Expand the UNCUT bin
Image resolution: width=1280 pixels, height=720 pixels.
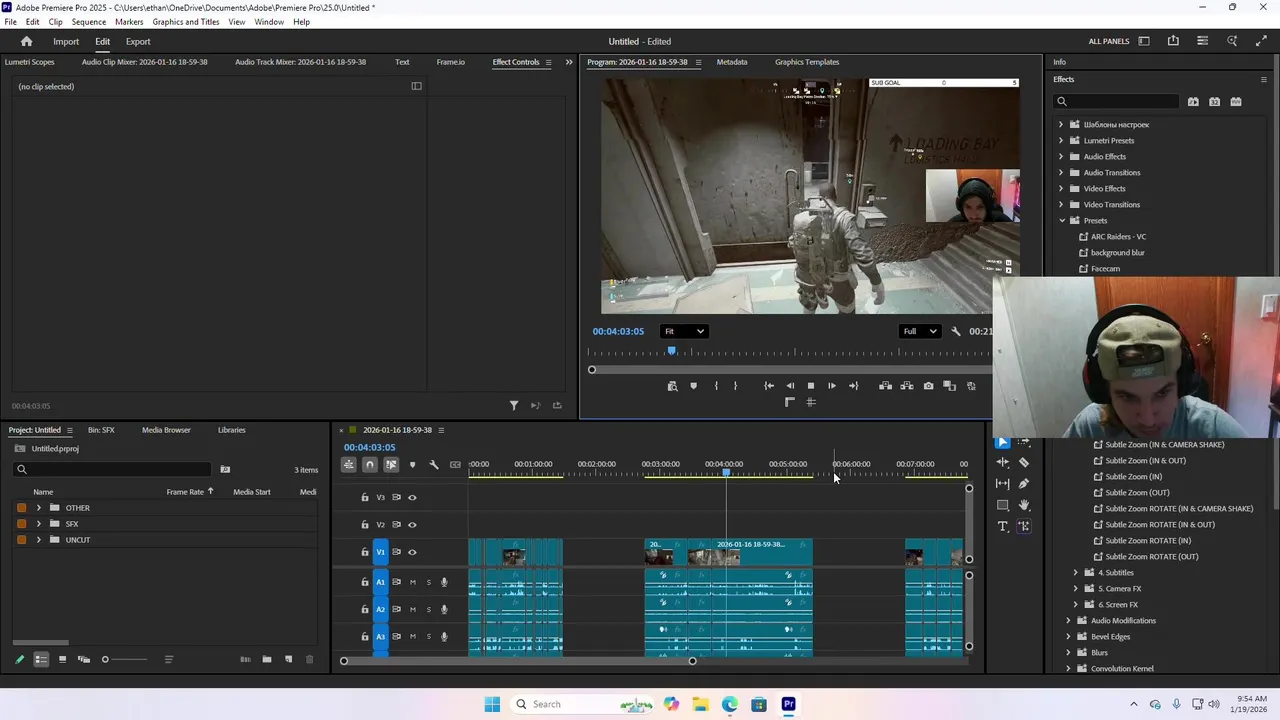pos(39,540)
